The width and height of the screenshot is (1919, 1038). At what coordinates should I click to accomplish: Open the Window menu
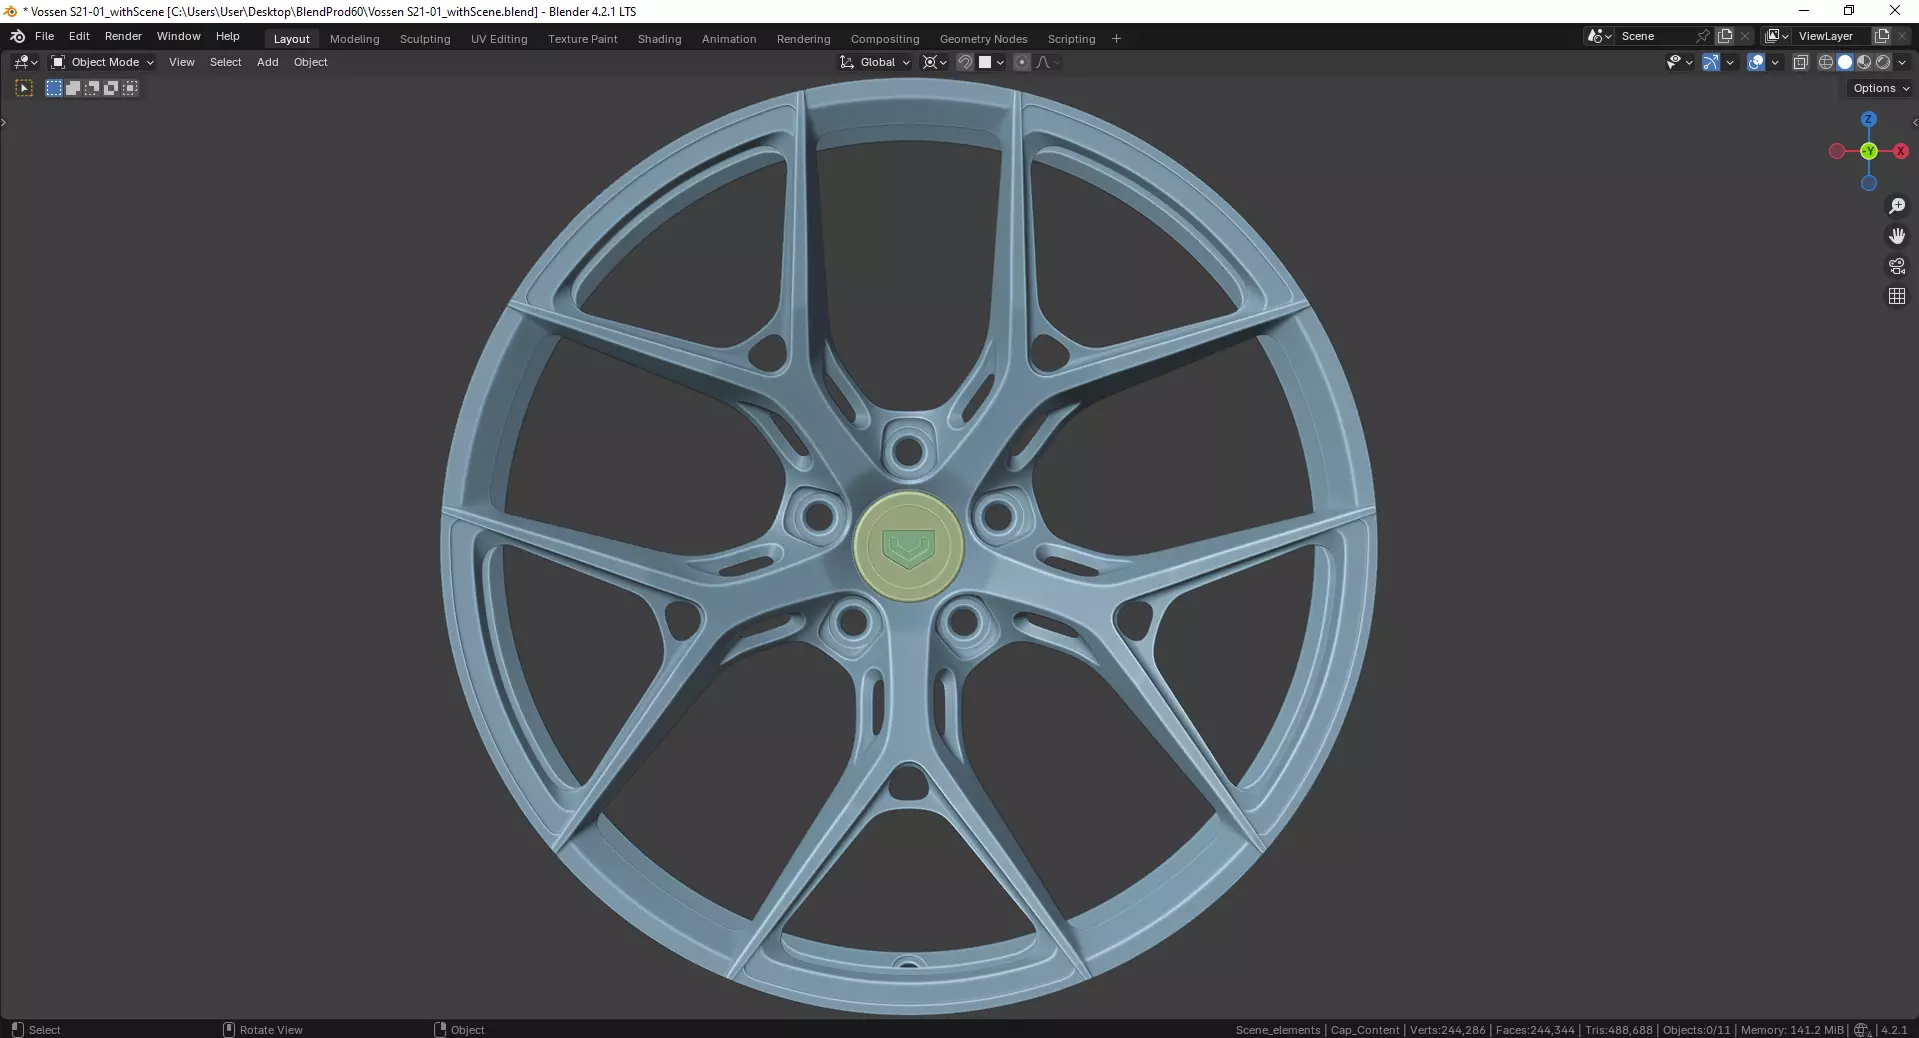(179, 36)
